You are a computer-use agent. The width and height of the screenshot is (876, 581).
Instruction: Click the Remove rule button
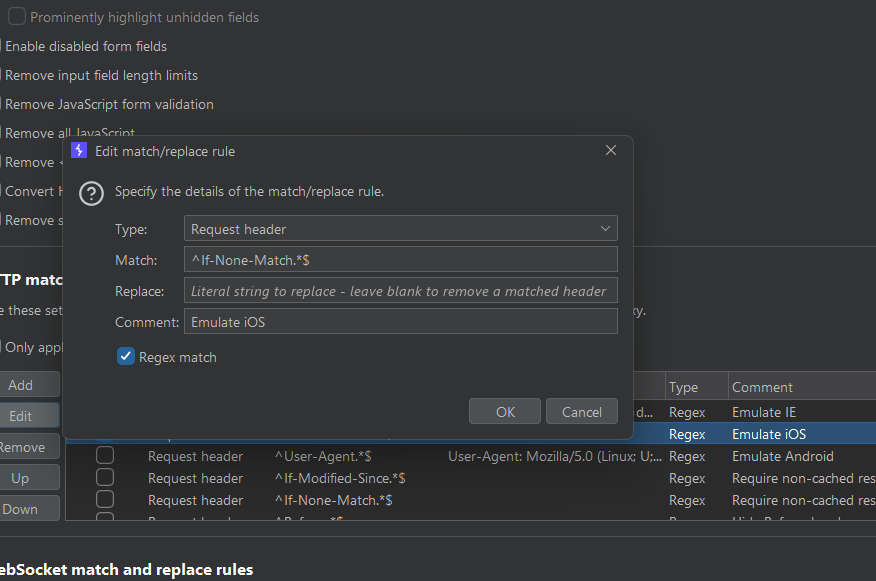28,447
